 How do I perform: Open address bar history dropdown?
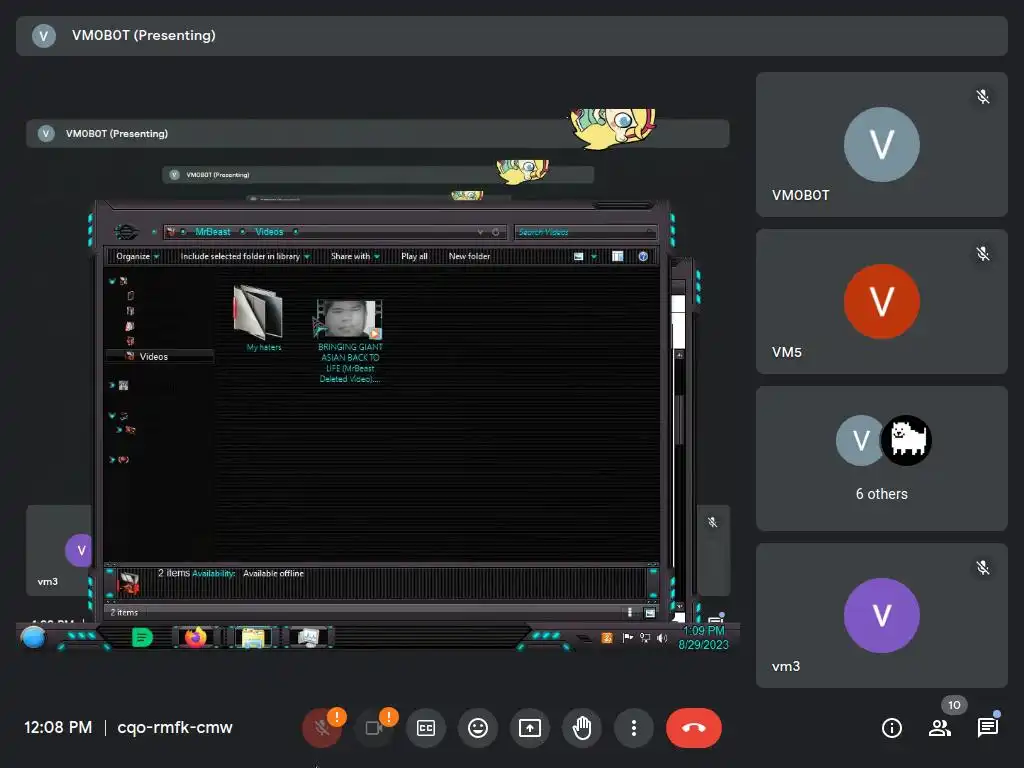click(480, 232)
